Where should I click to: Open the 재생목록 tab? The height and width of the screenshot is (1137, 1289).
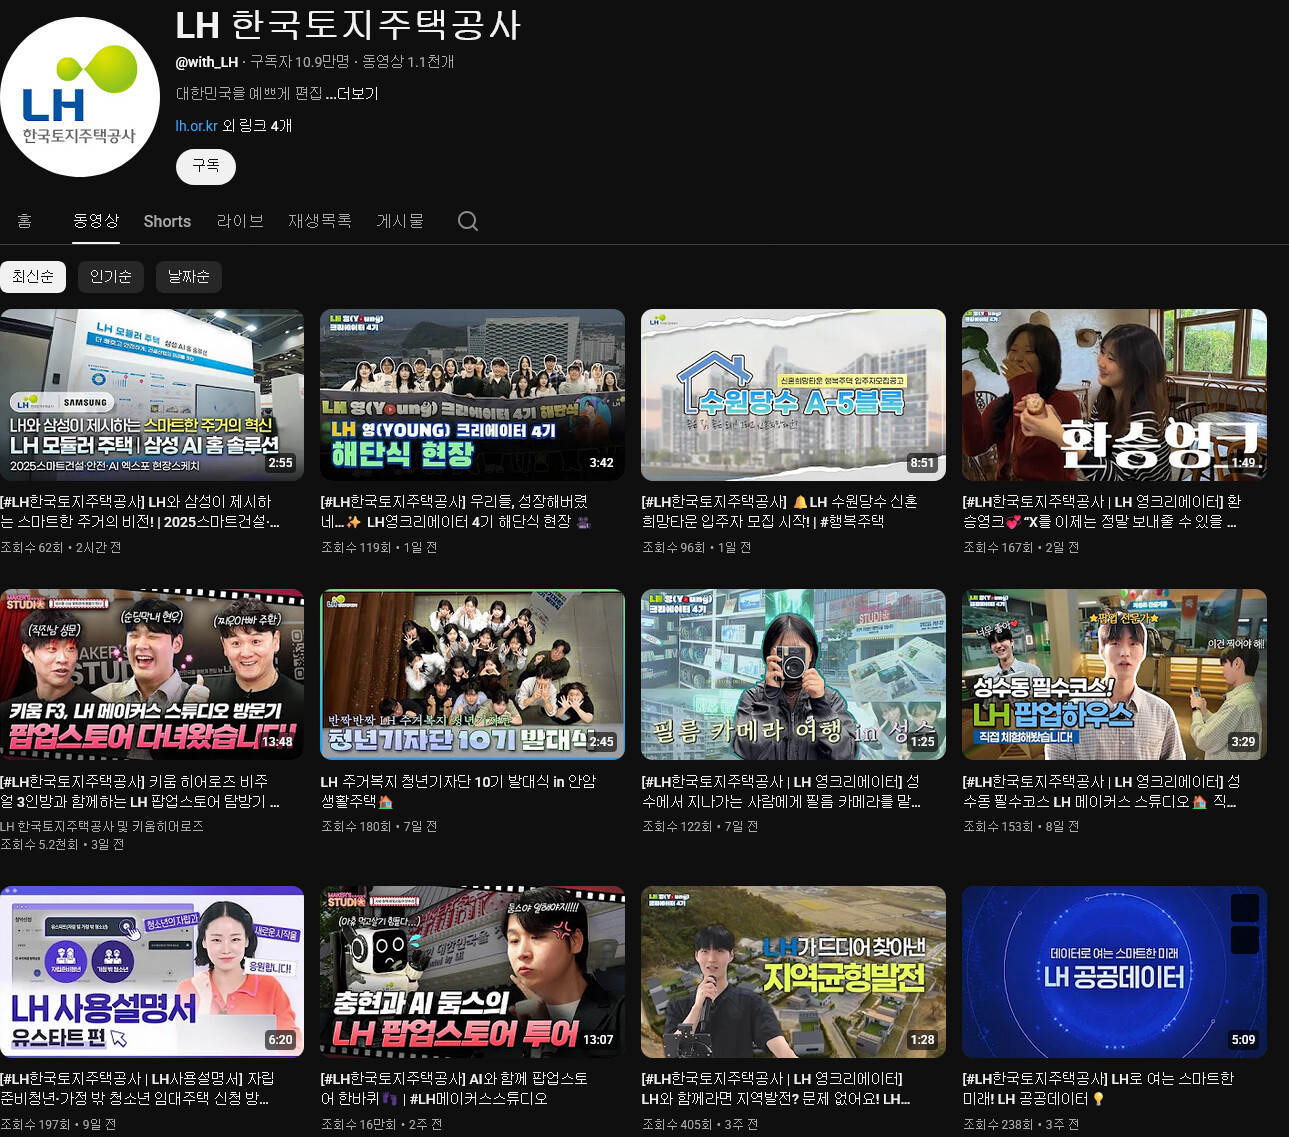click(320, 221)
